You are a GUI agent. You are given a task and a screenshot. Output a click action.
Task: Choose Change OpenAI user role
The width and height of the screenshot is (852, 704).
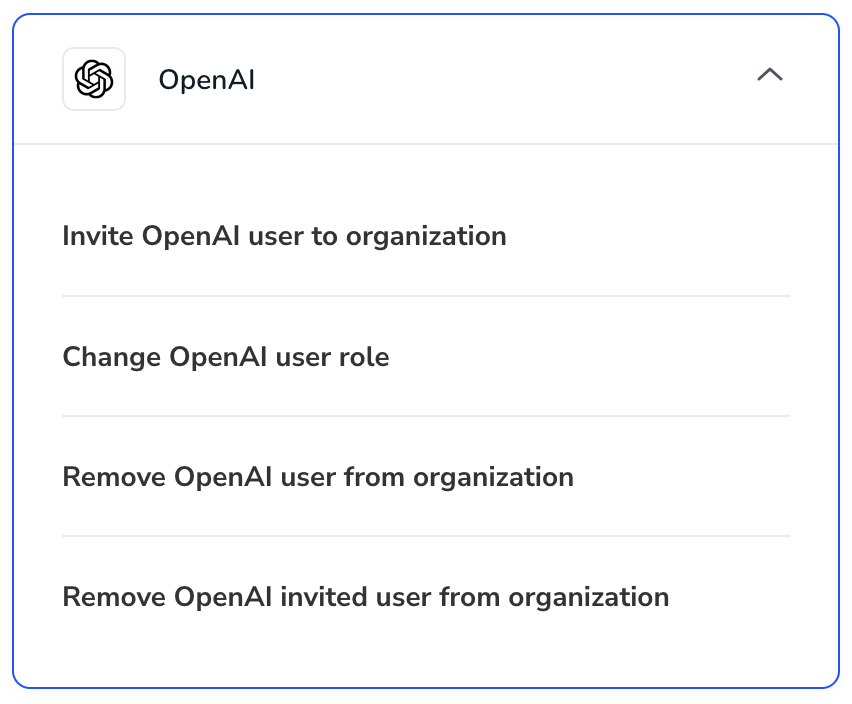point(226,357)
